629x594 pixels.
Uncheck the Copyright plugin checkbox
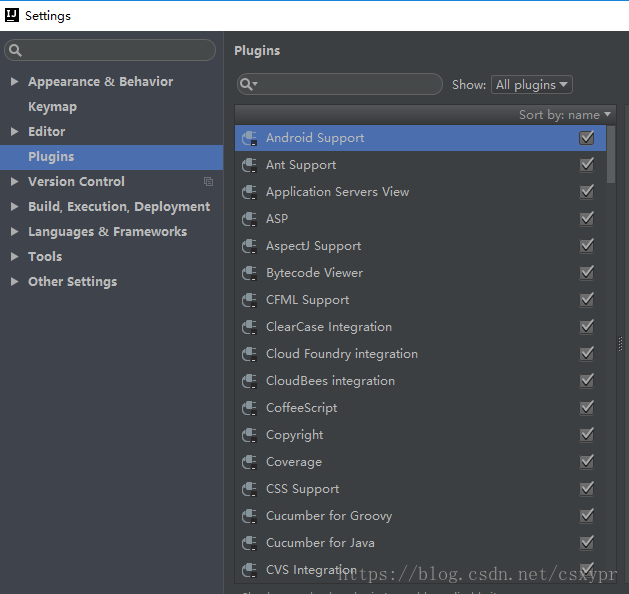coord(586,435)
